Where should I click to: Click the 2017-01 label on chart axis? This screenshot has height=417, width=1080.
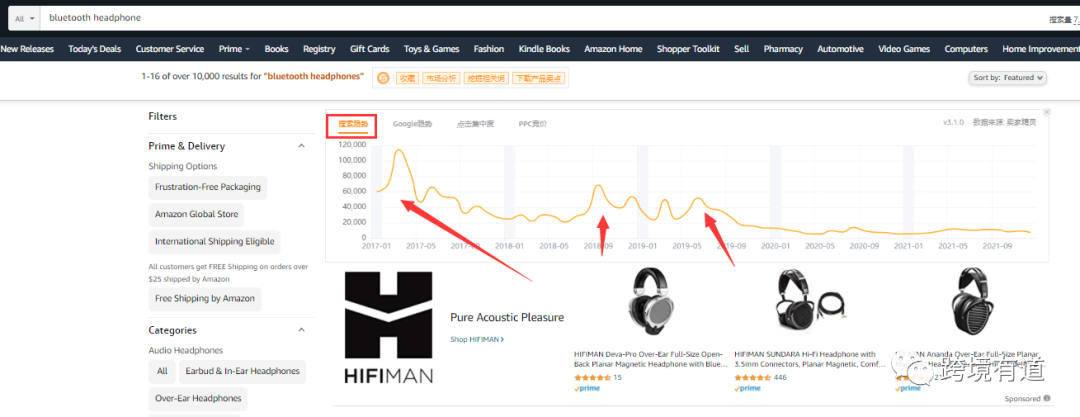point(376,245)
